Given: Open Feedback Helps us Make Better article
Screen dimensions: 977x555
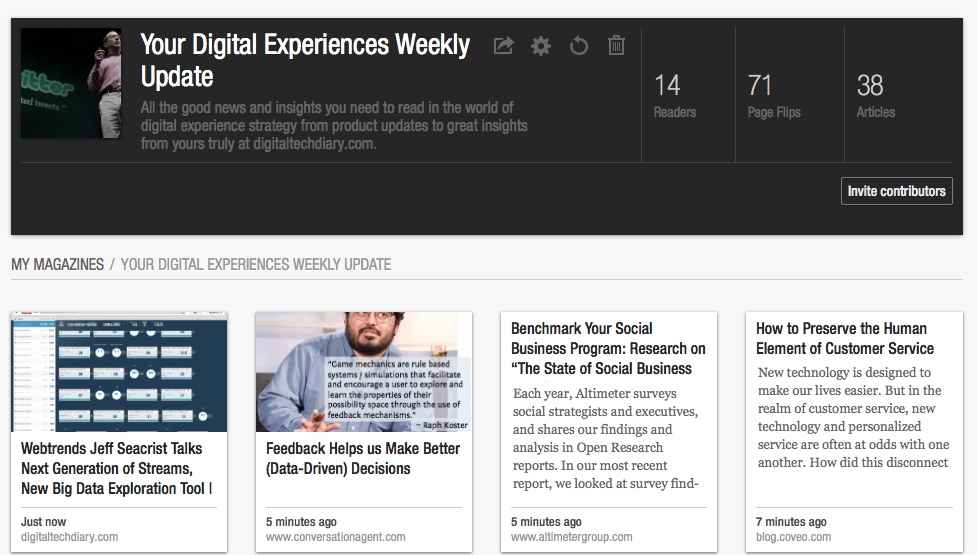Looking at the screenshot, I should pos(364,458).
